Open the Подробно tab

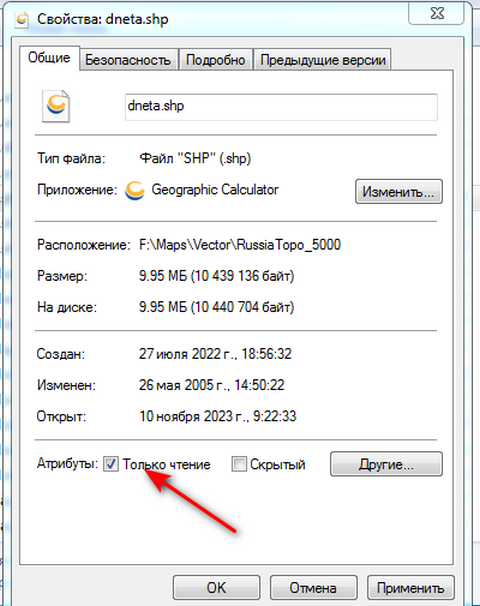pos(215,60)
